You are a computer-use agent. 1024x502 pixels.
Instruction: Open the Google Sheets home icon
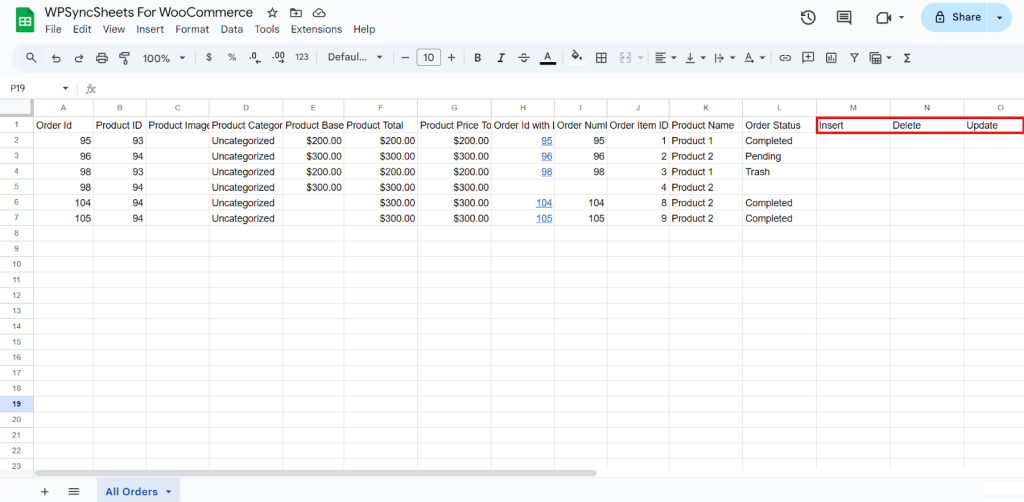pos(25,20)
